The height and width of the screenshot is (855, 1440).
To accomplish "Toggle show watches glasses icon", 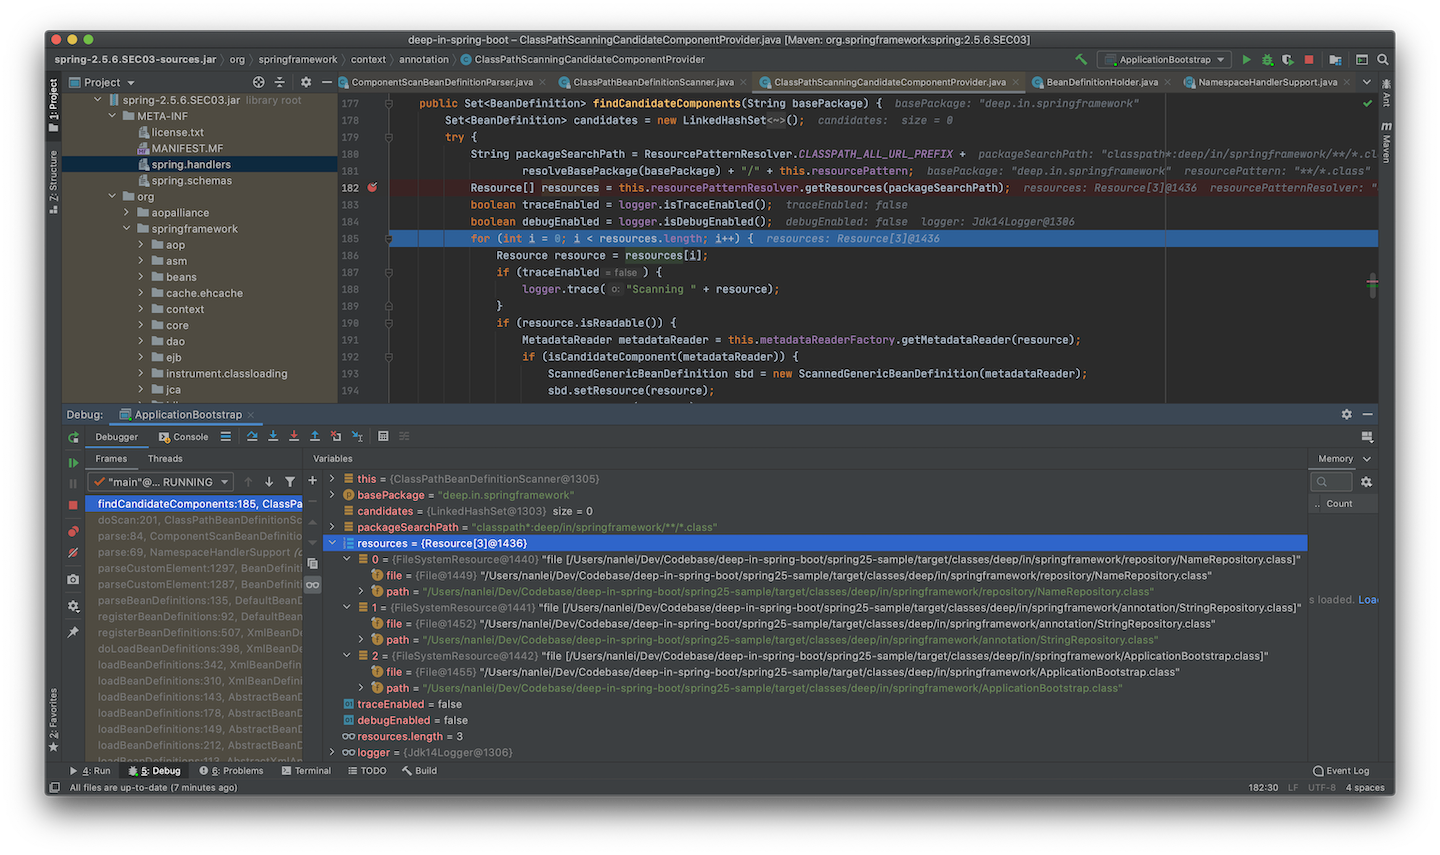I will pos(313,585).
